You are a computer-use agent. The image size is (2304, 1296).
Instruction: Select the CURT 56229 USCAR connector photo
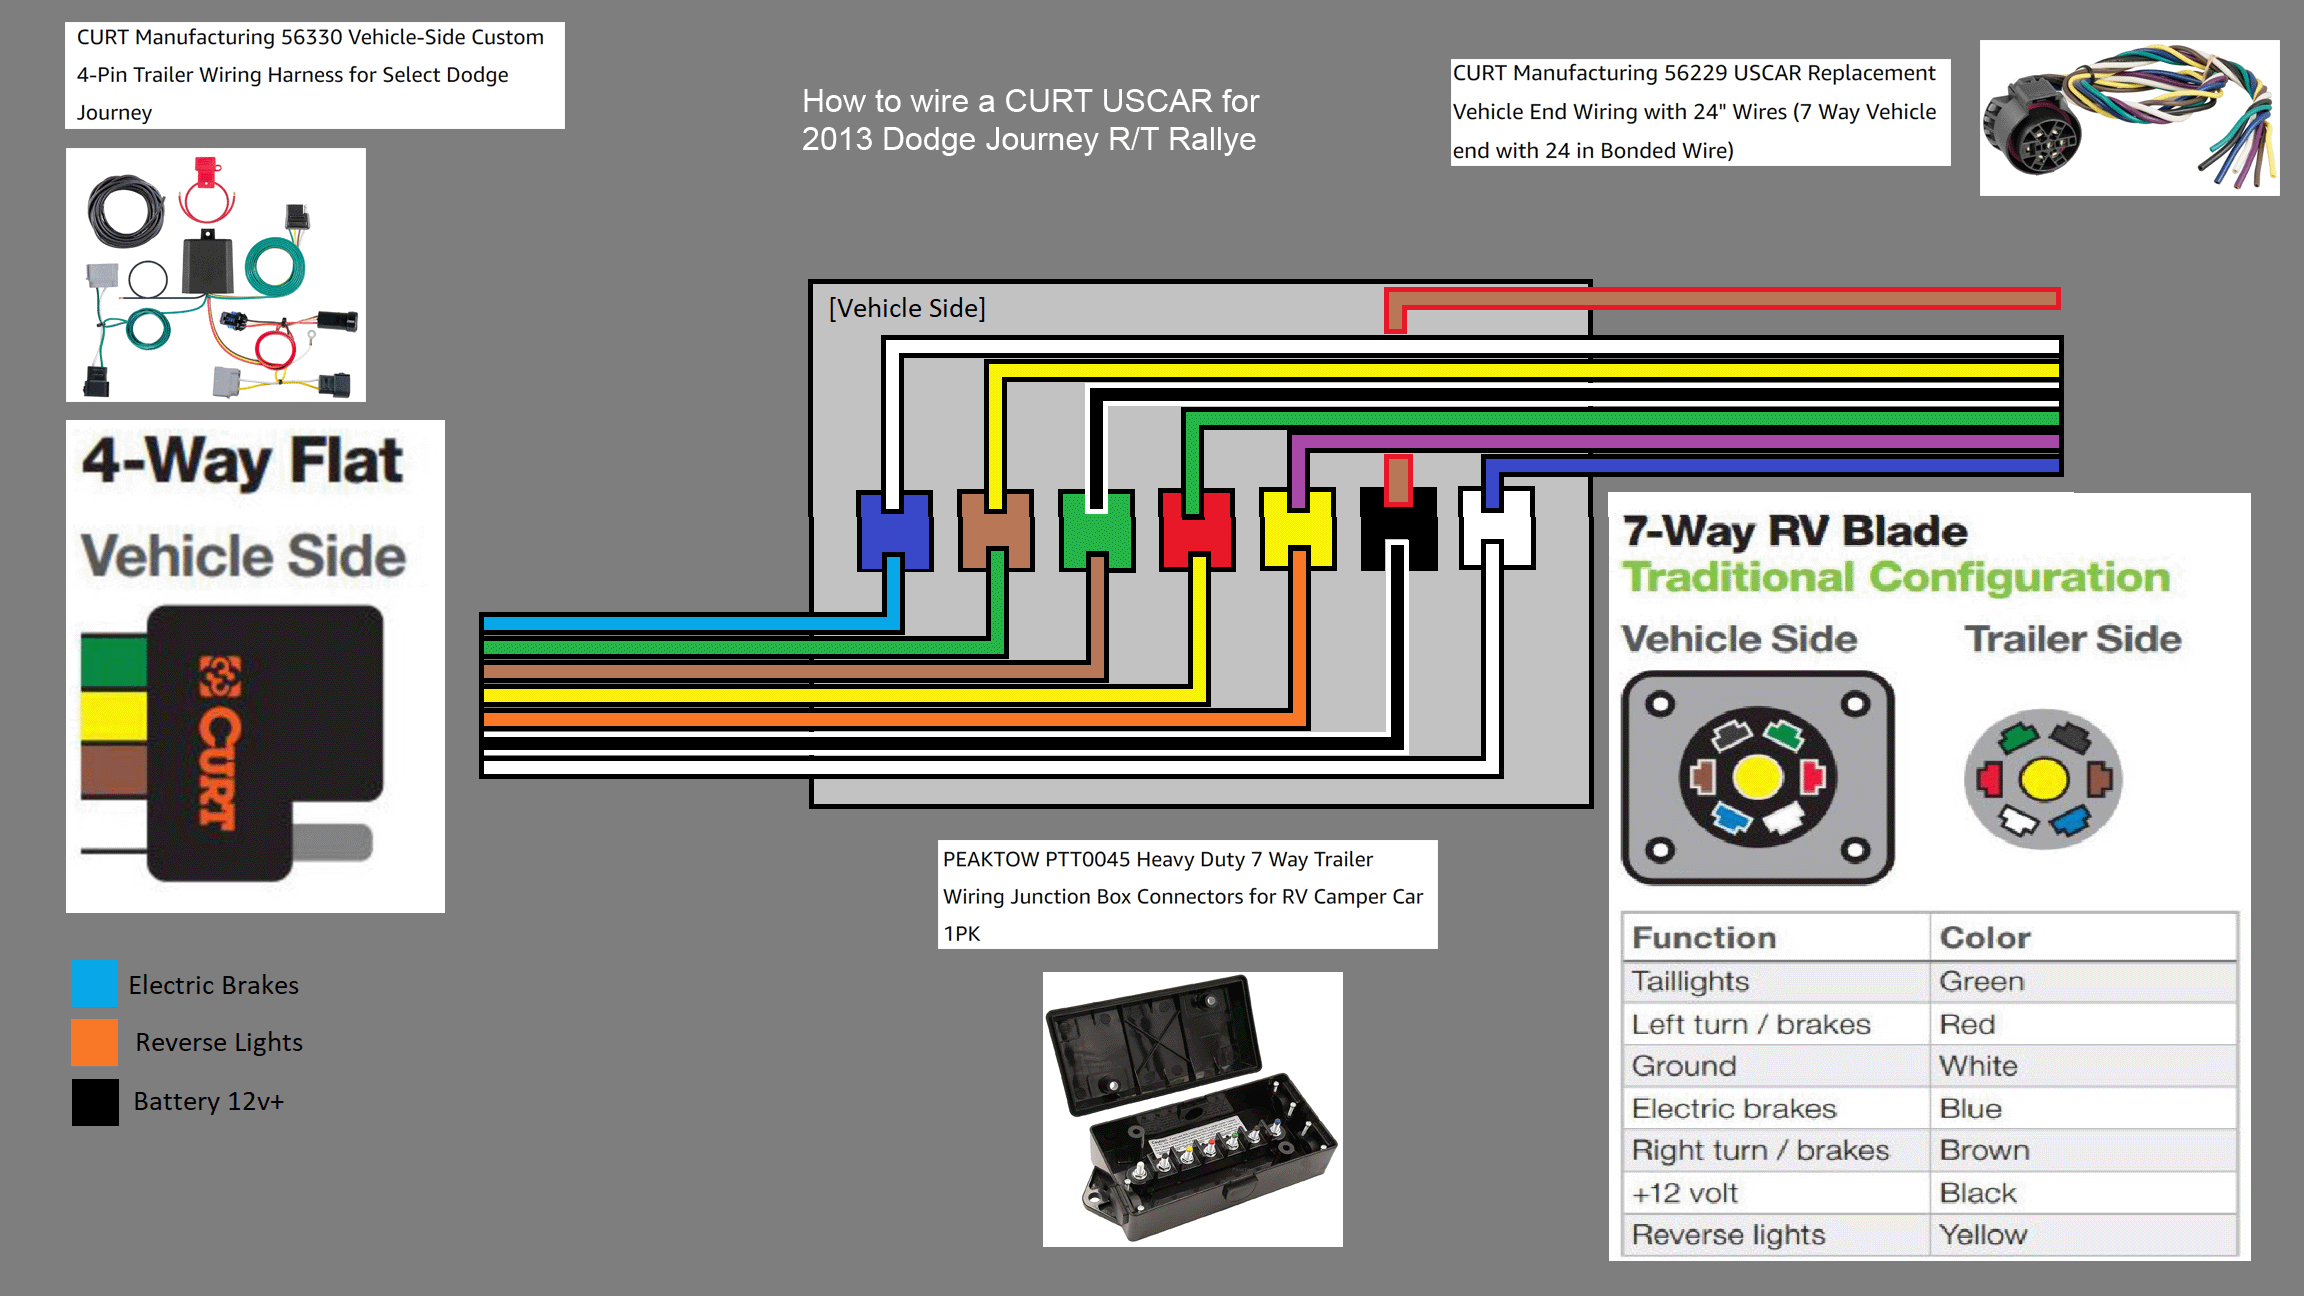coord(2130,118)
